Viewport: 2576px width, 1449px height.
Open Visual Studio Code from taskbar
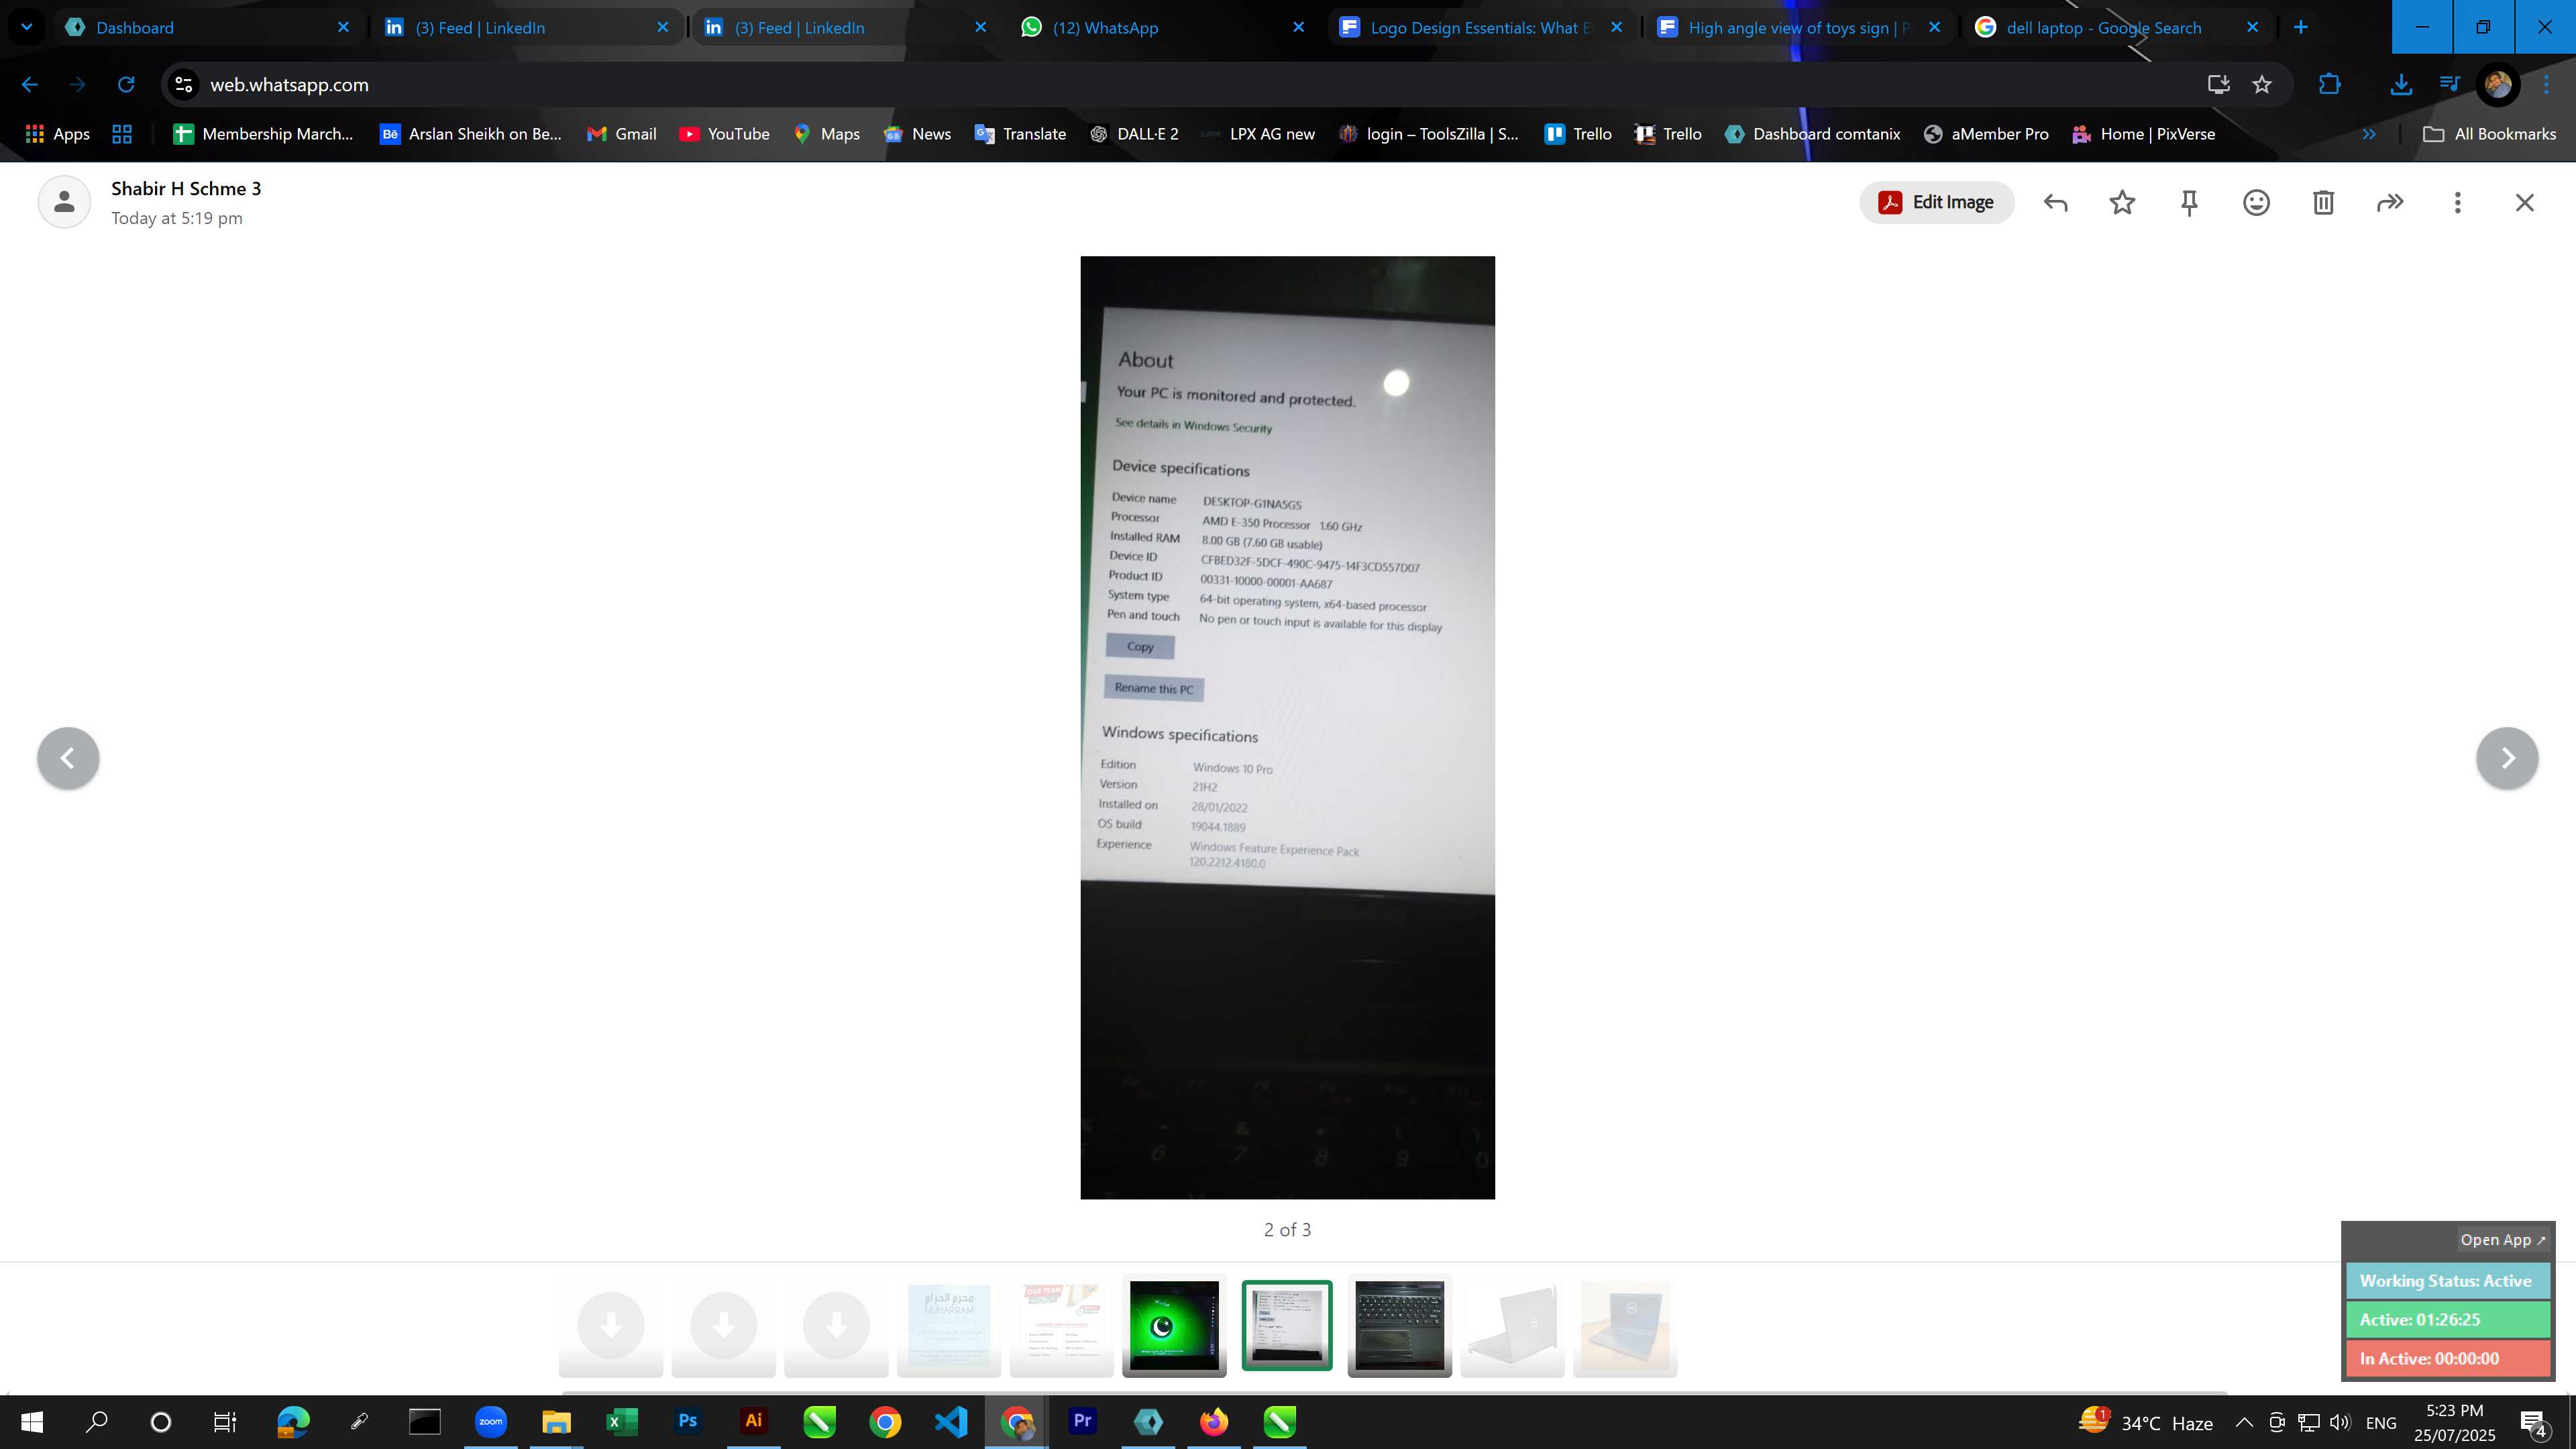point(951,1422)
